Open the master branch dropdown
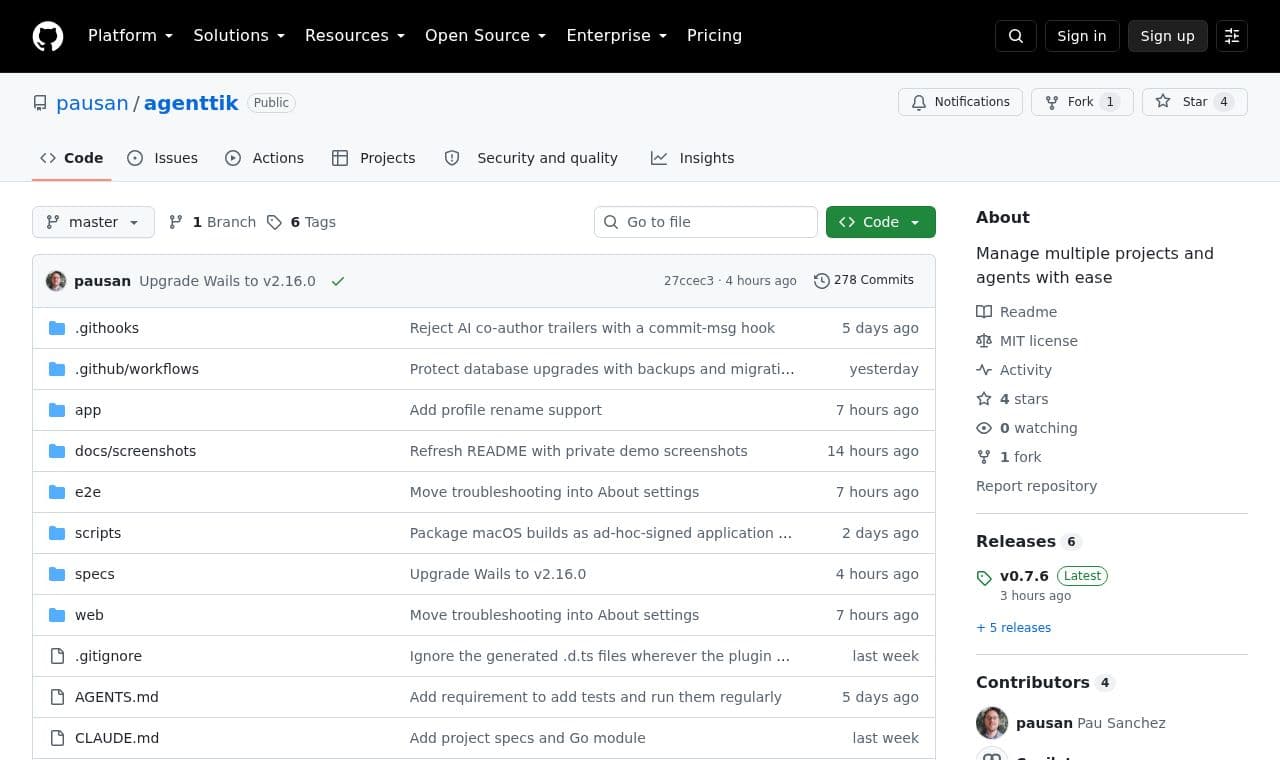Screen dimensions: 1280x760 tap(93, 222)
